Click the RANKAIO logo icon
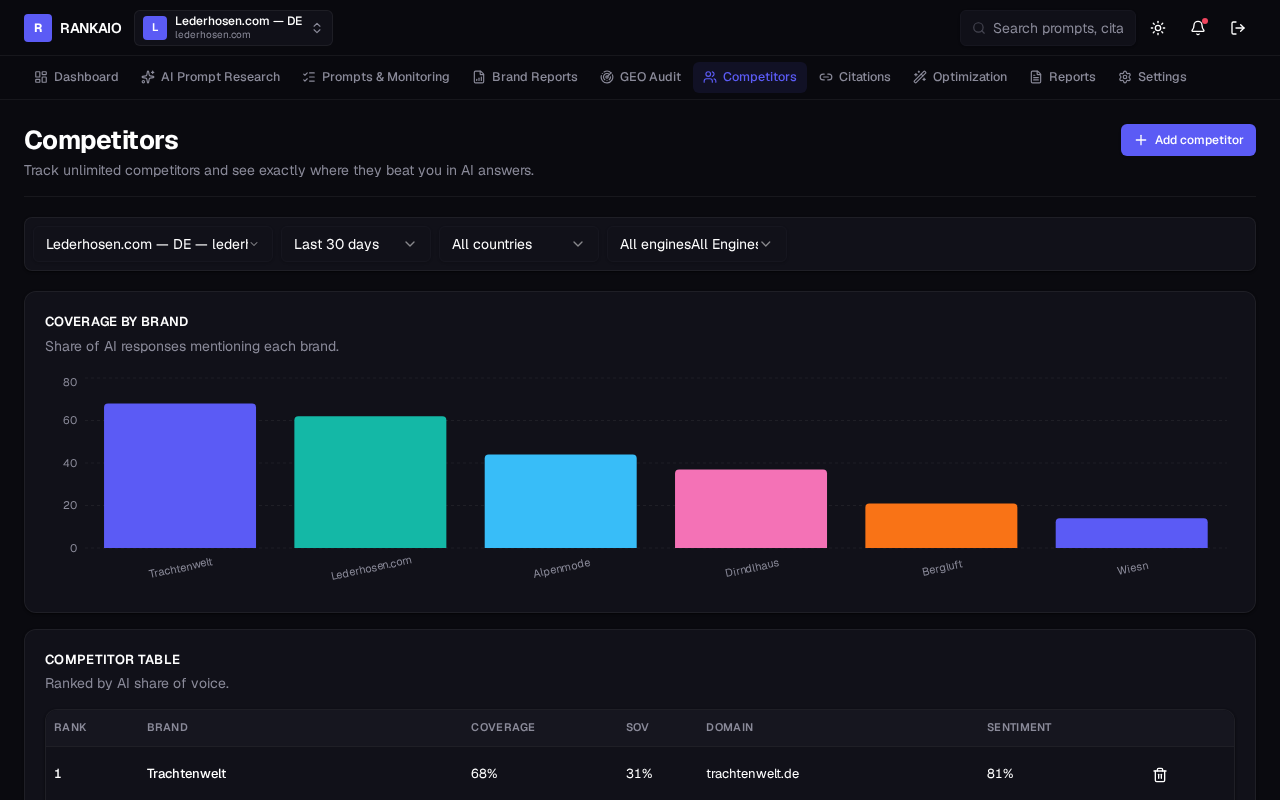 coord(38,28)
